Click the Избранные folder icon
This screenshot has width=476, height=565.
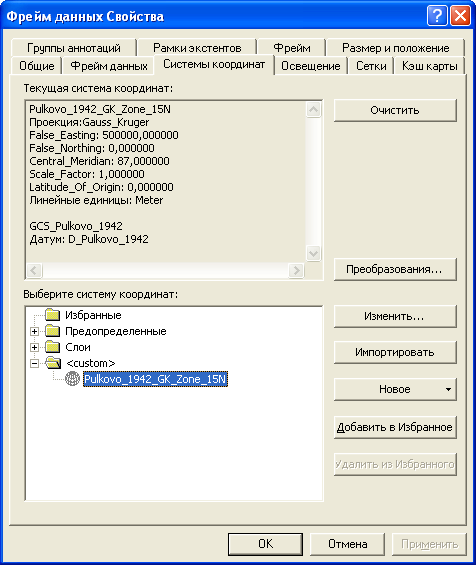pyautogui.click(x=53, y=315)
